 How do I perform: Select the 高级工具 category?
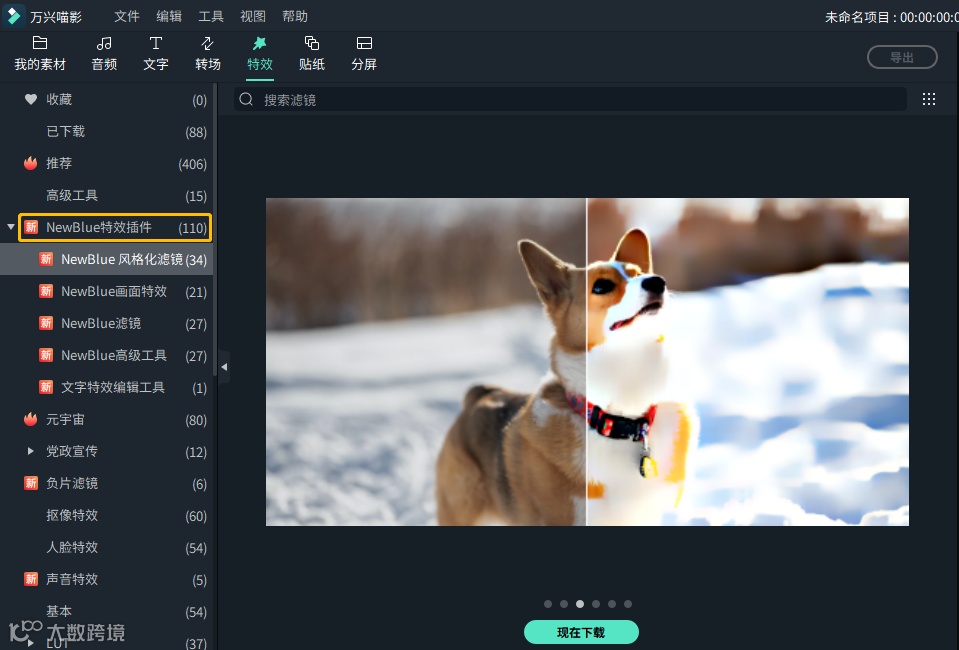coord(106,195)
